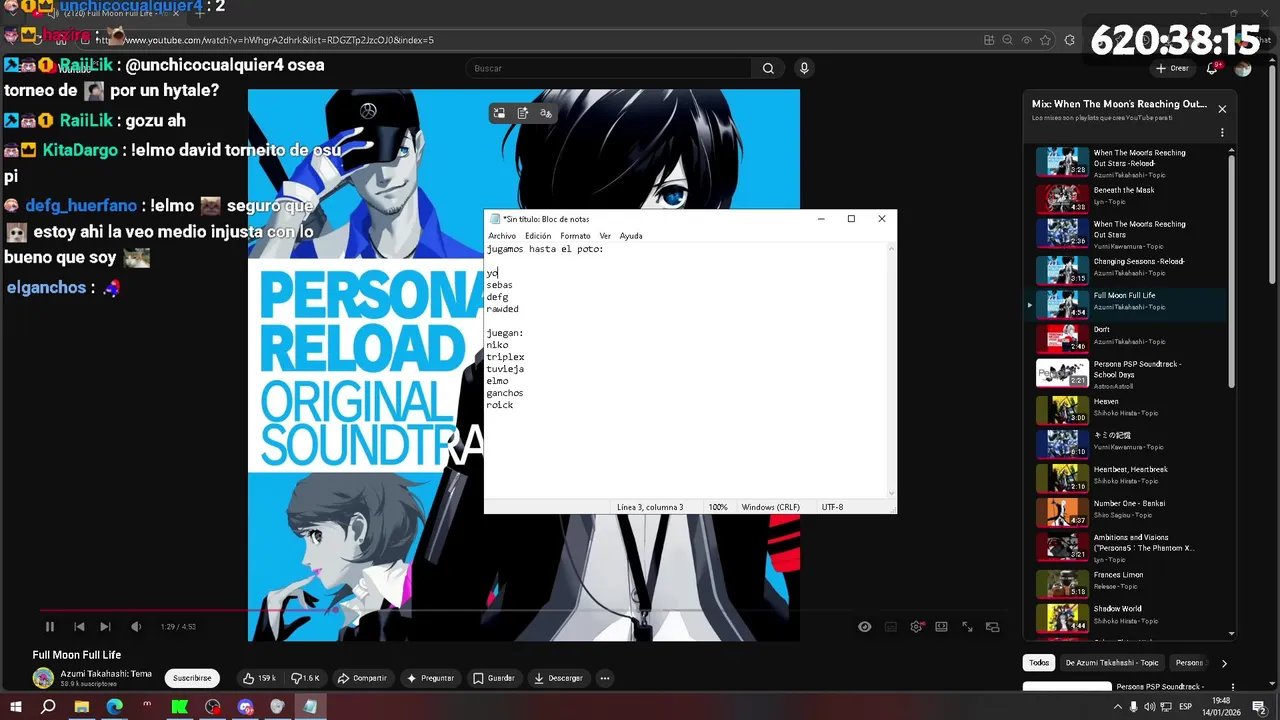Play 'Number One - Bankai' from the playlist
The width and height of the screenshot is (1280, 720).
[1129, 510]
